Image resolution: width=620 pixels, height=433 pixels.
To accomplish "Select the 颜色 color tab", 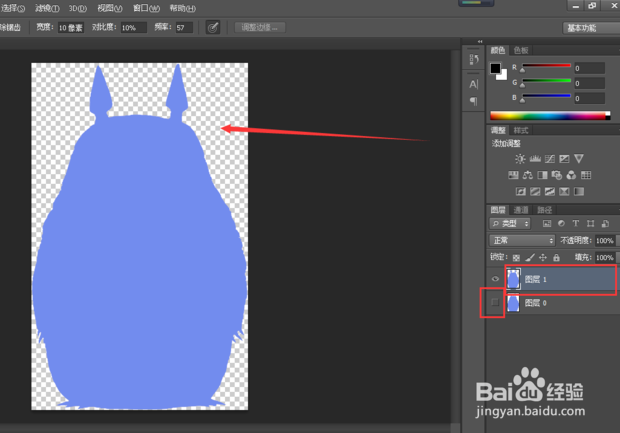I will (x=497, y=50).
